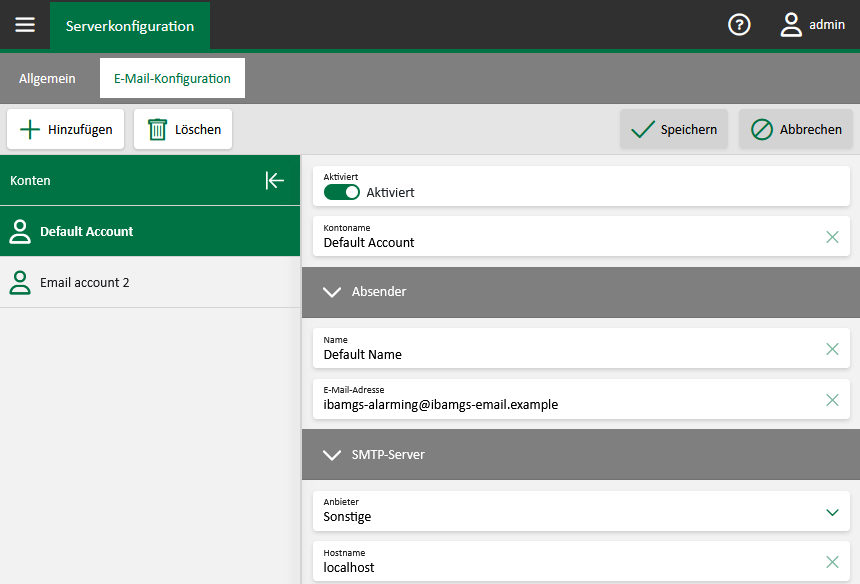Open the Anbieter dropdown showing Sonstige

(x=581, y=511)
